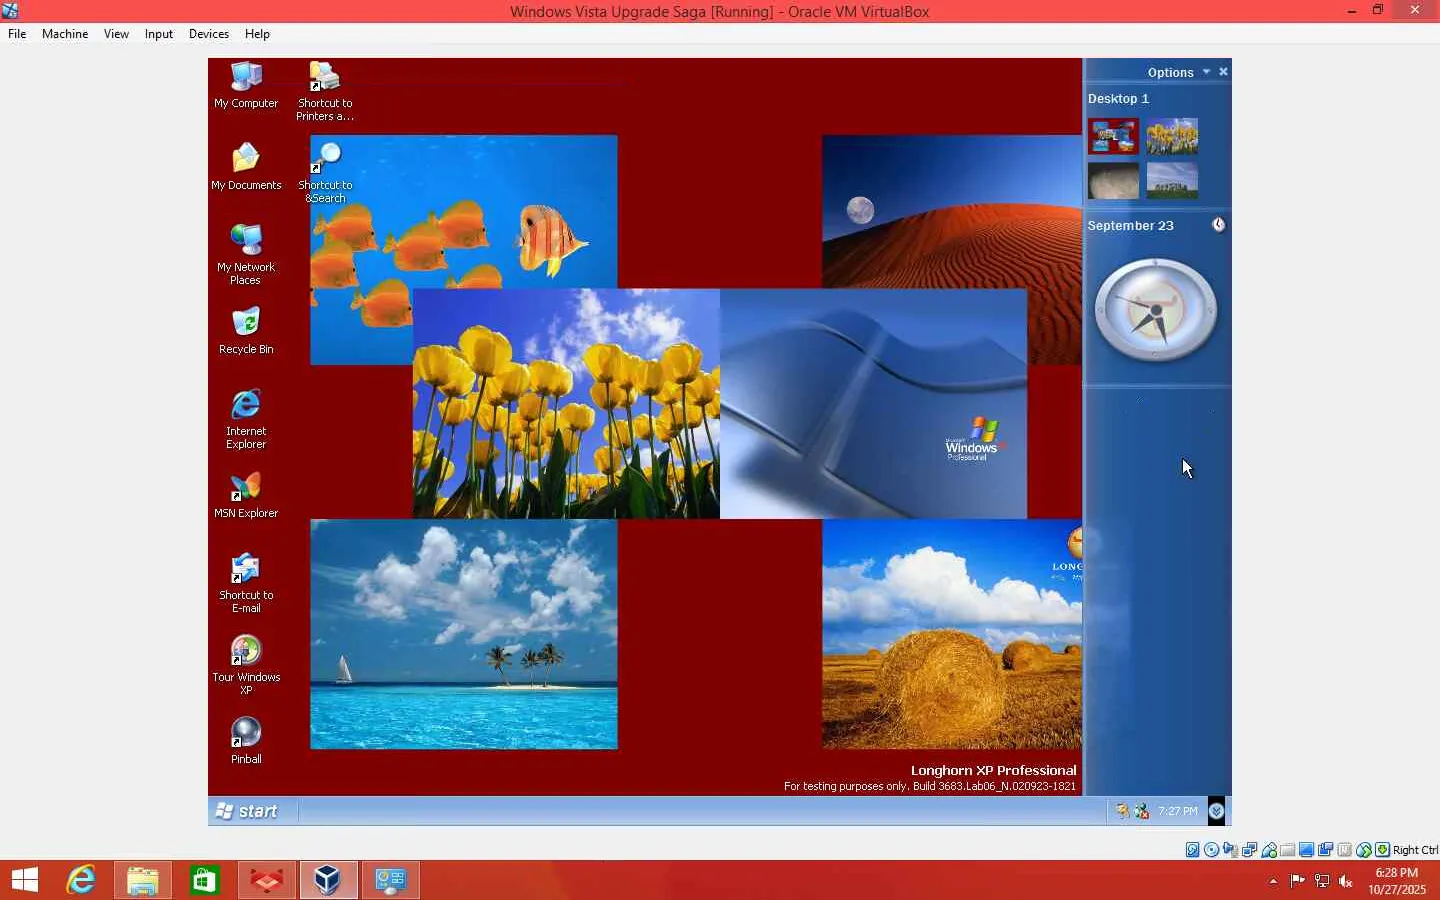
Task: Click the CPU virtualization status icon
Action: click(x=1345, y=850)
